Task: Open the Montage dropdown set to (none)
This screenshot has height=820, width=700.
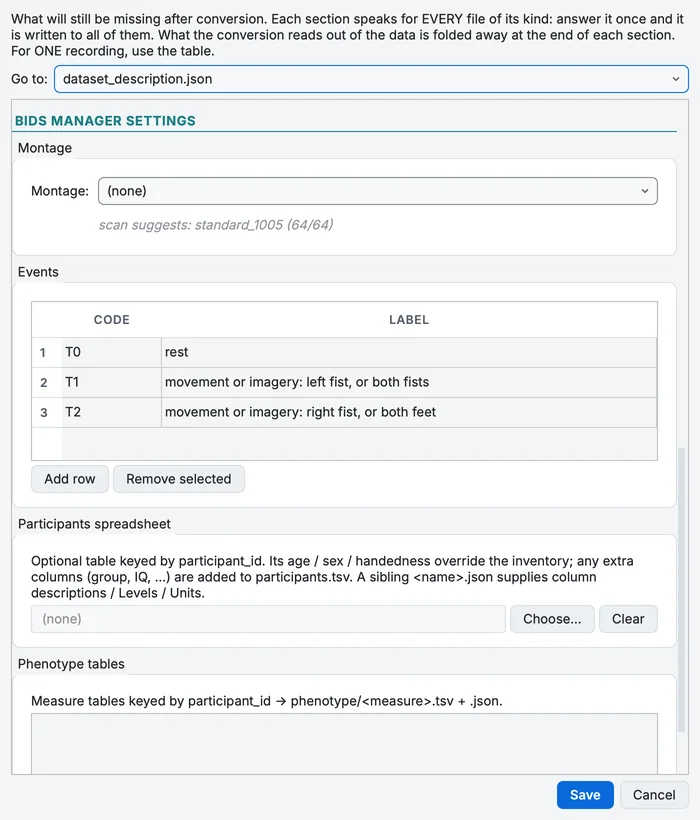Action: pos(377,191)
